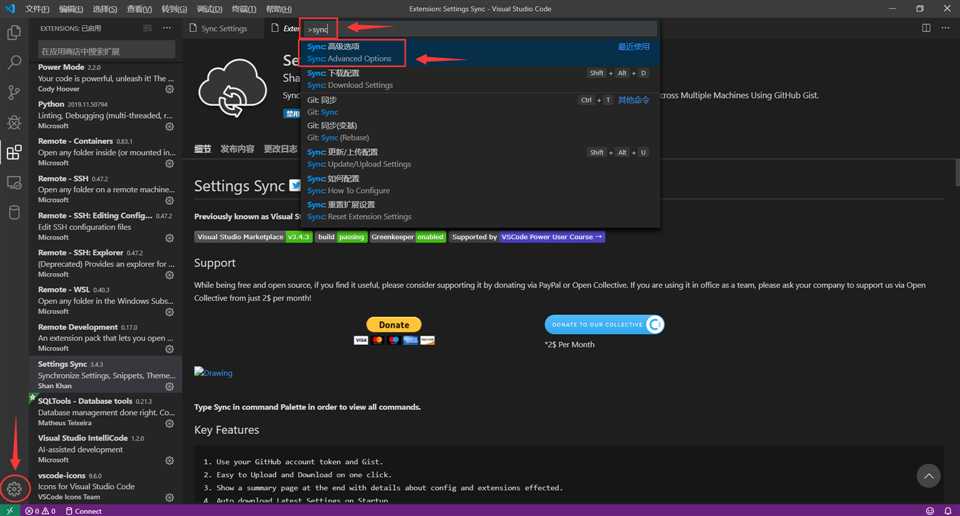960x516 pixels.
Task: Open the 终端(T) menu
Action: click(244, 9)
